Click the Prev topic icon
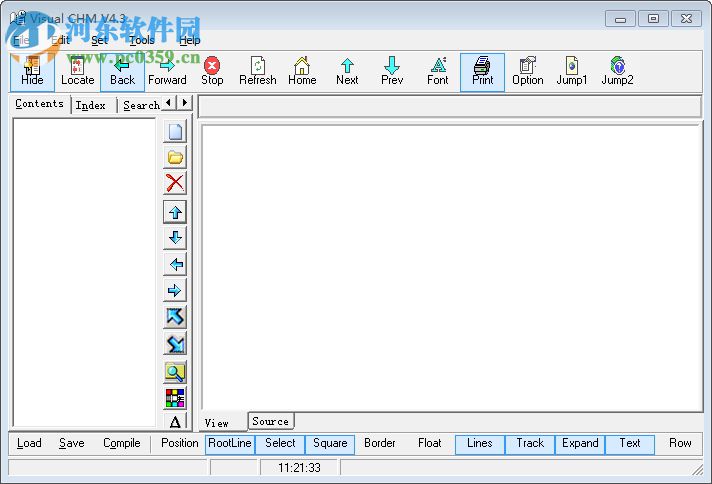The height and width of the screenshot is (484, 712). [x=392, y=72]
